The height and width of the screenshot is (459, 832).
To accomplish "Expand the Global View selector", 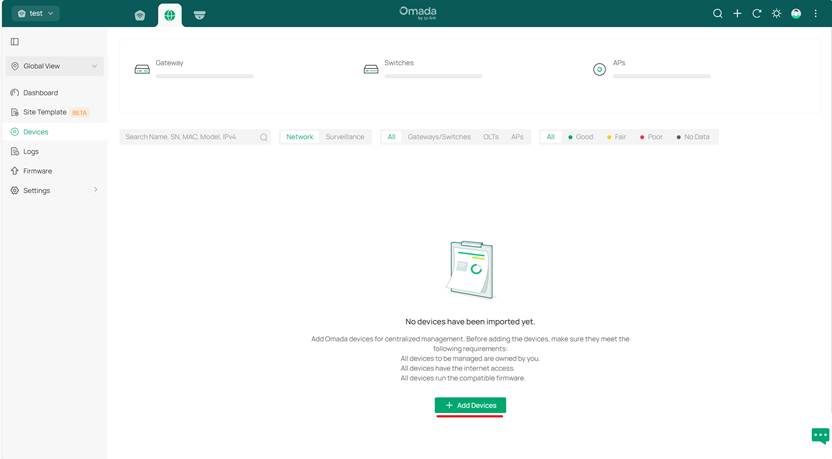I will [x=54, y=66].
